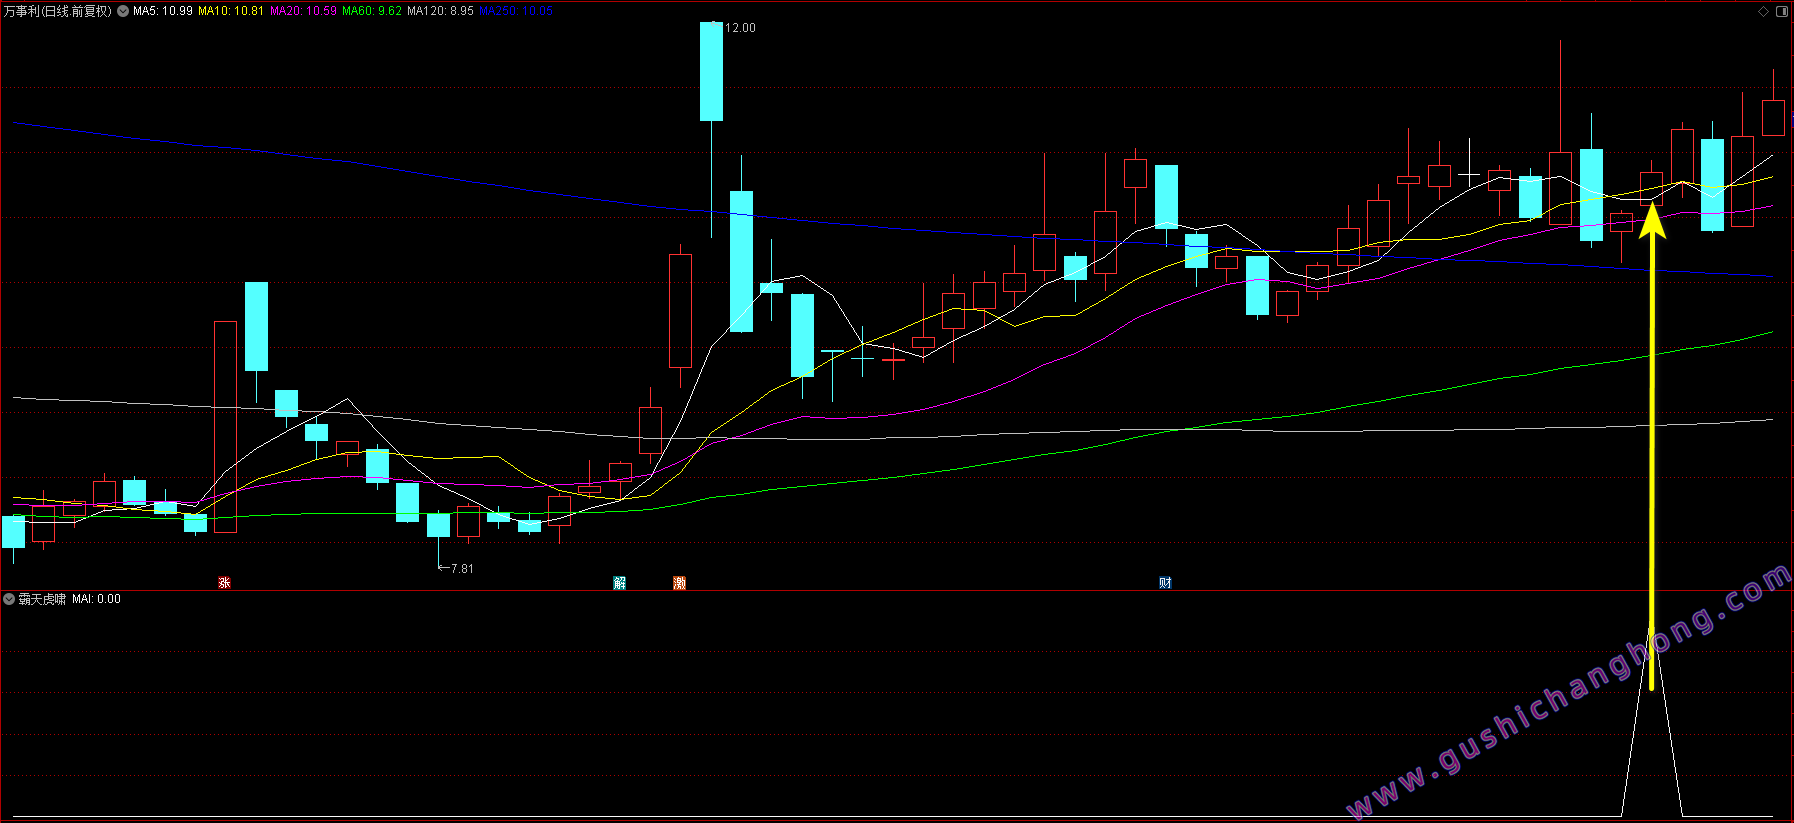This screenshot has height=823, width=1794.
Task: Click the 7.81 low price label
Action: click(x=462, y=568)
